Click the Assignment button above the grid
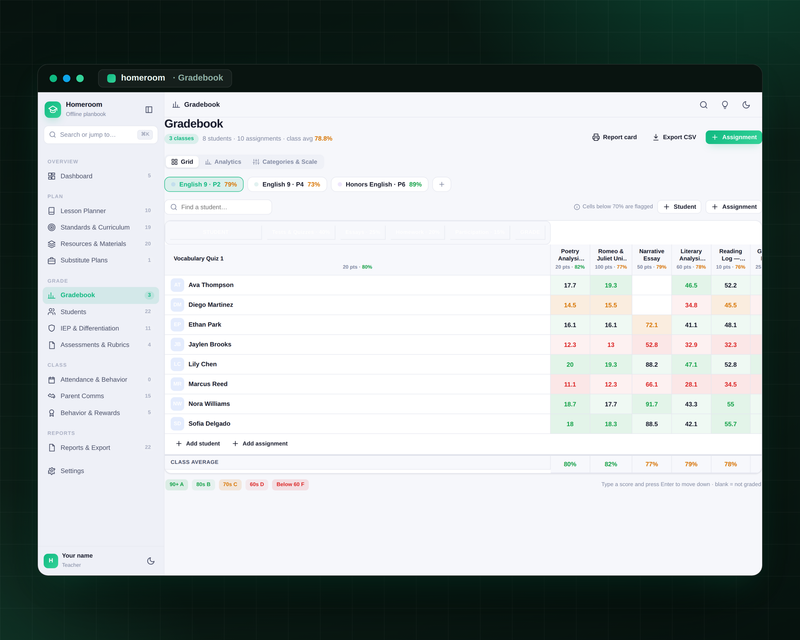Screen dimensions: 800x640 pos(734,207)
